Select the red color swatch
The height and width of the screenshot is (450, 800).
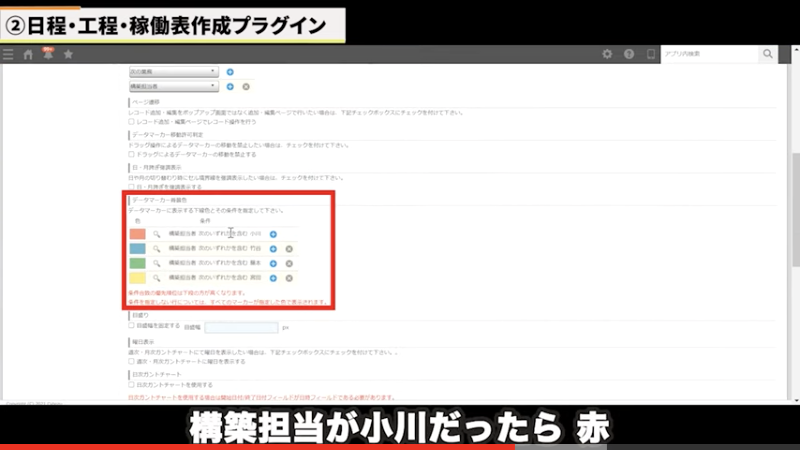click(x=138, y=233)
